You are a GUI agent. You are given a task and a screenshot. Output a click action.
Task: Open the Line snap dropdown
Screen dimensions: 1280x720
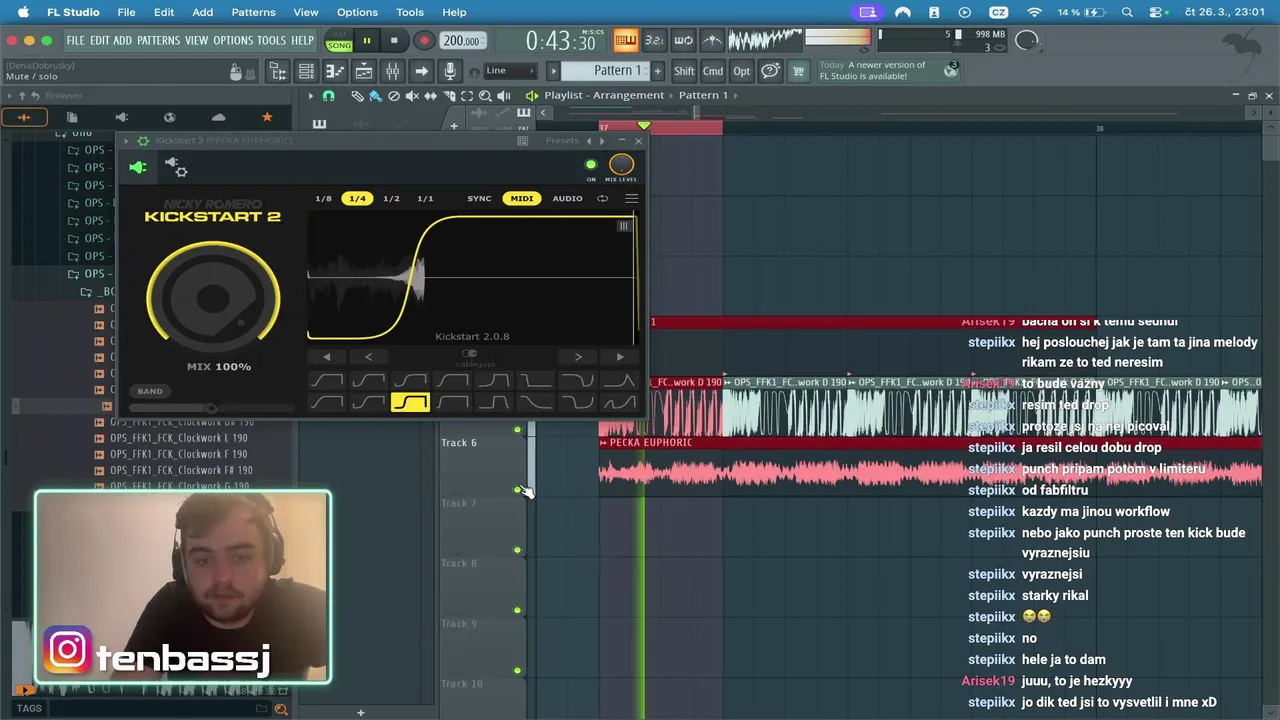[x=510, y=71]
